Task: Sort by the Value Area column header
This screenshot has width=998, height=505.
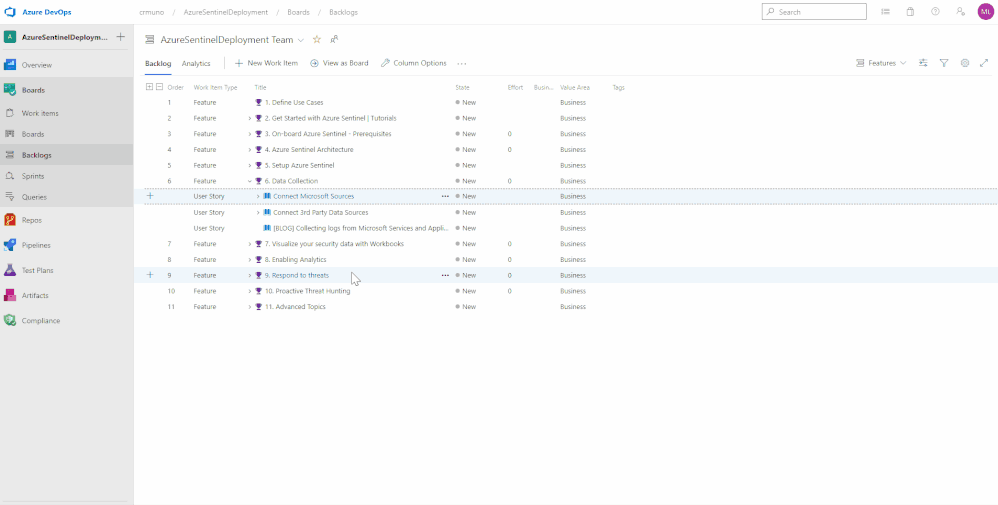Action: [575, 87]
